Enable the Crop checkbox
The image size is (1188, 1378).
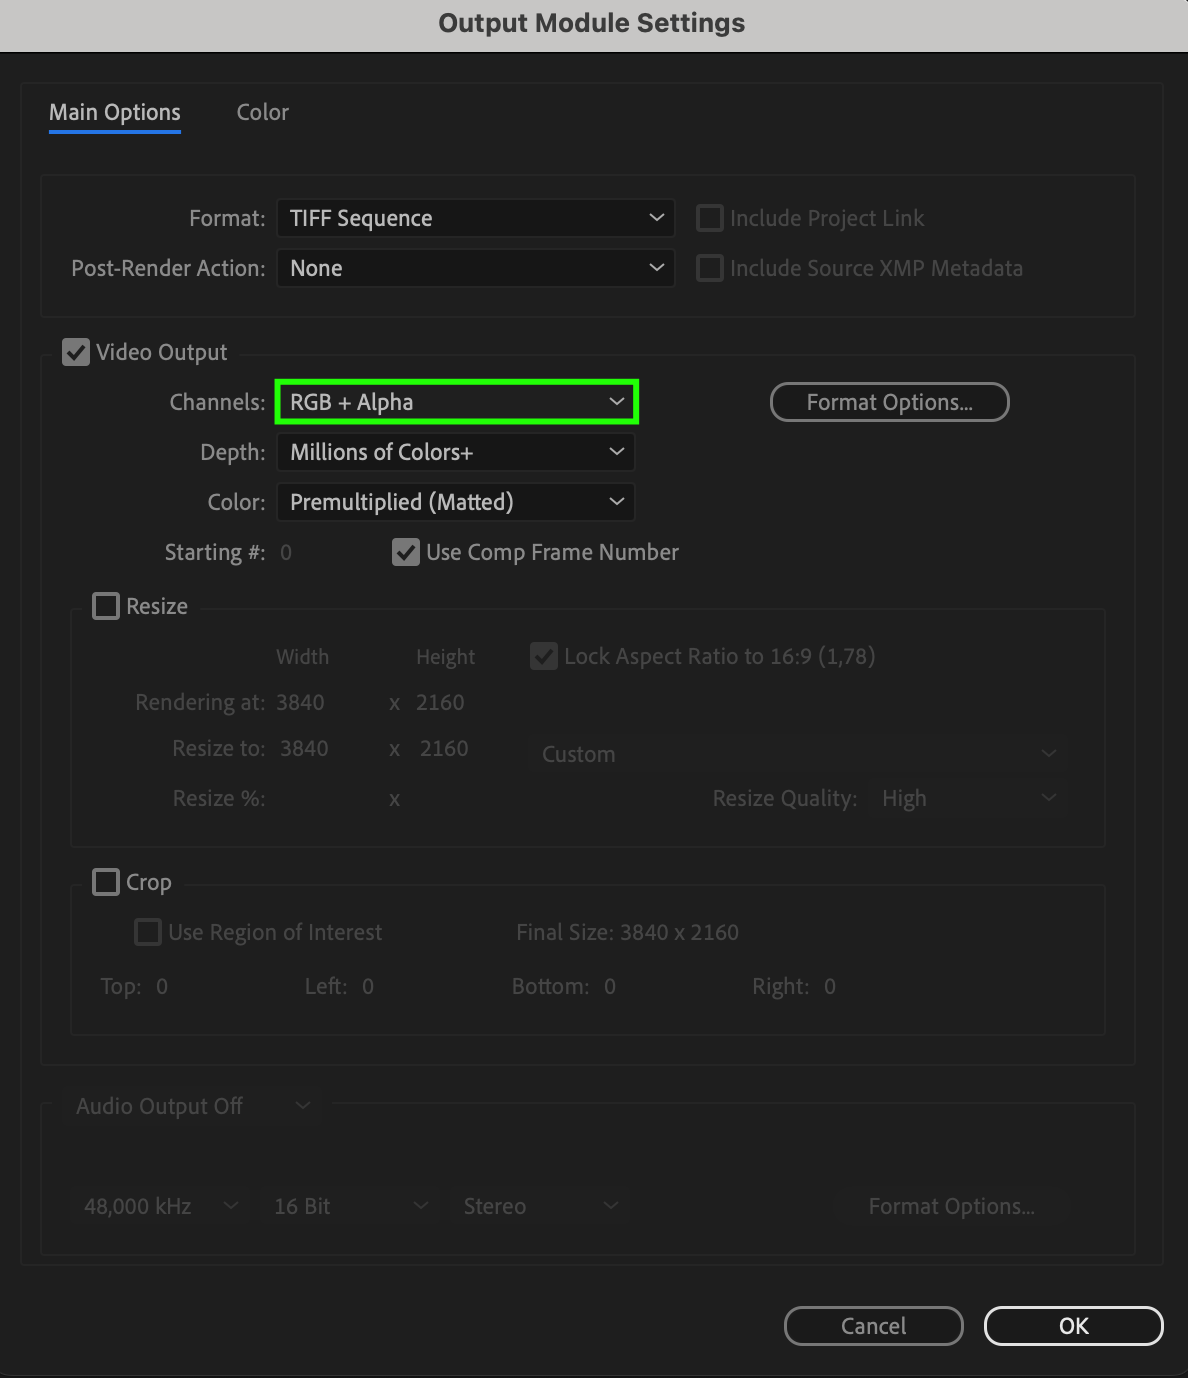[x=106, y=882]
